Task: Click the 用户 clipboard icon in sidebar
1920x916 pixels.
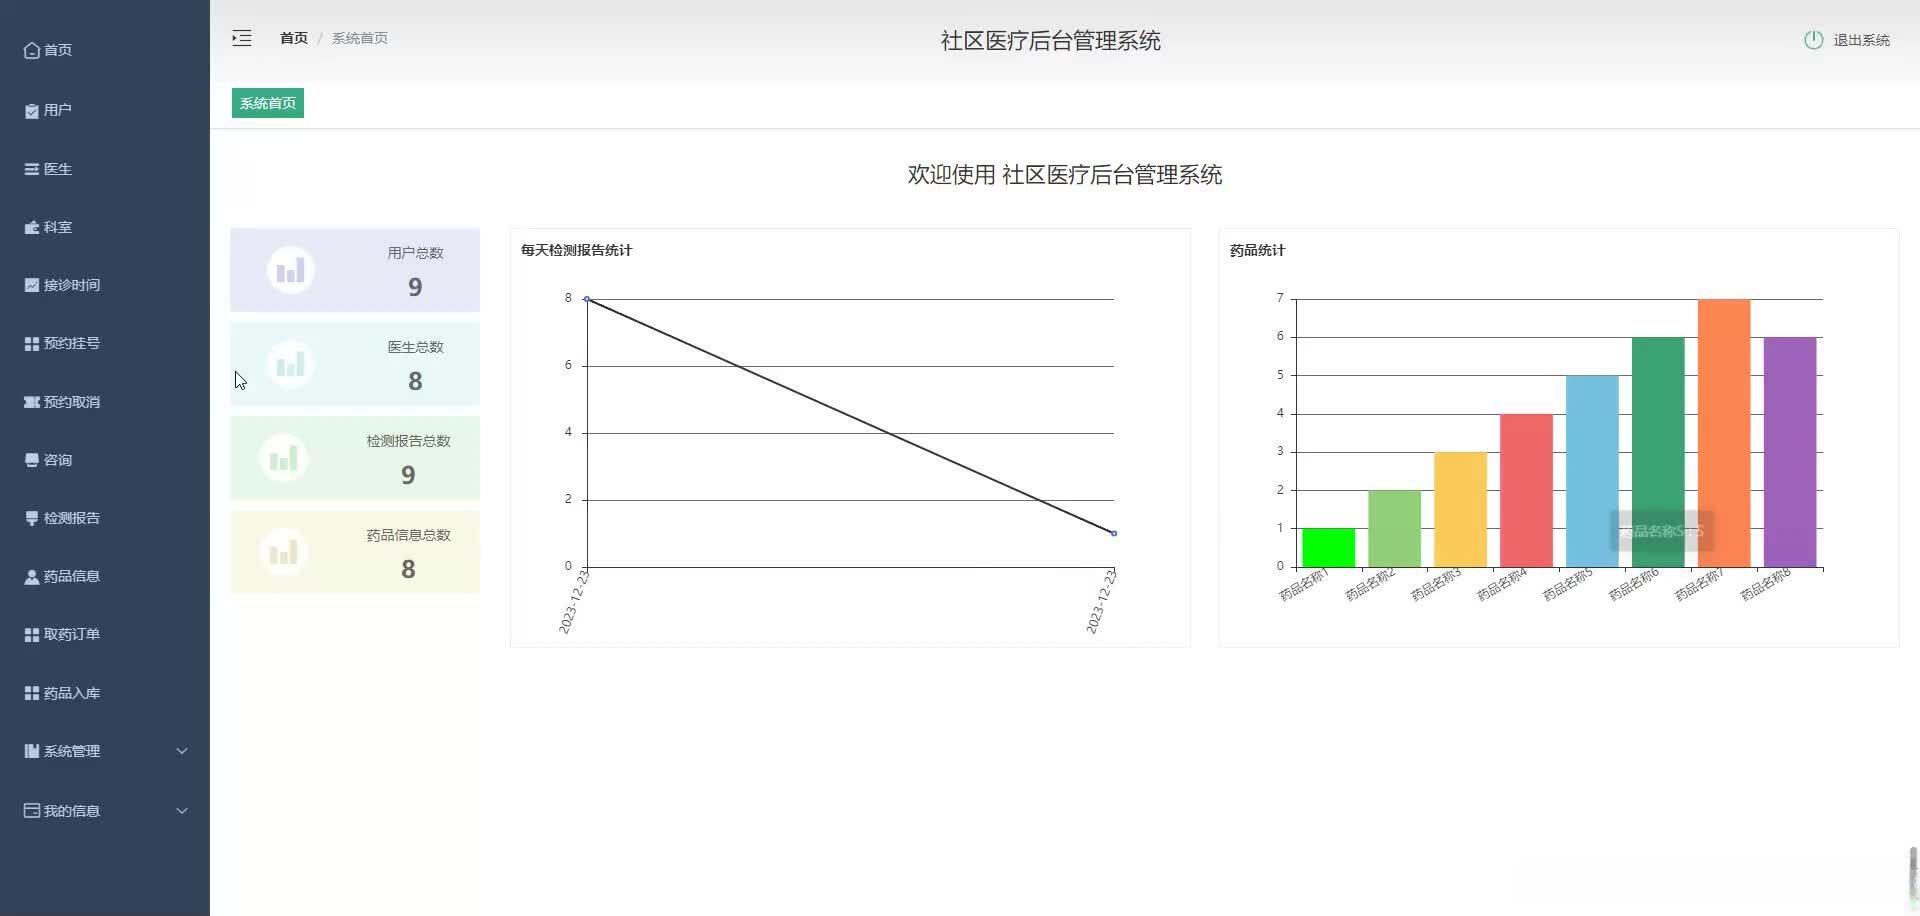Action: [x=32, y=110]
